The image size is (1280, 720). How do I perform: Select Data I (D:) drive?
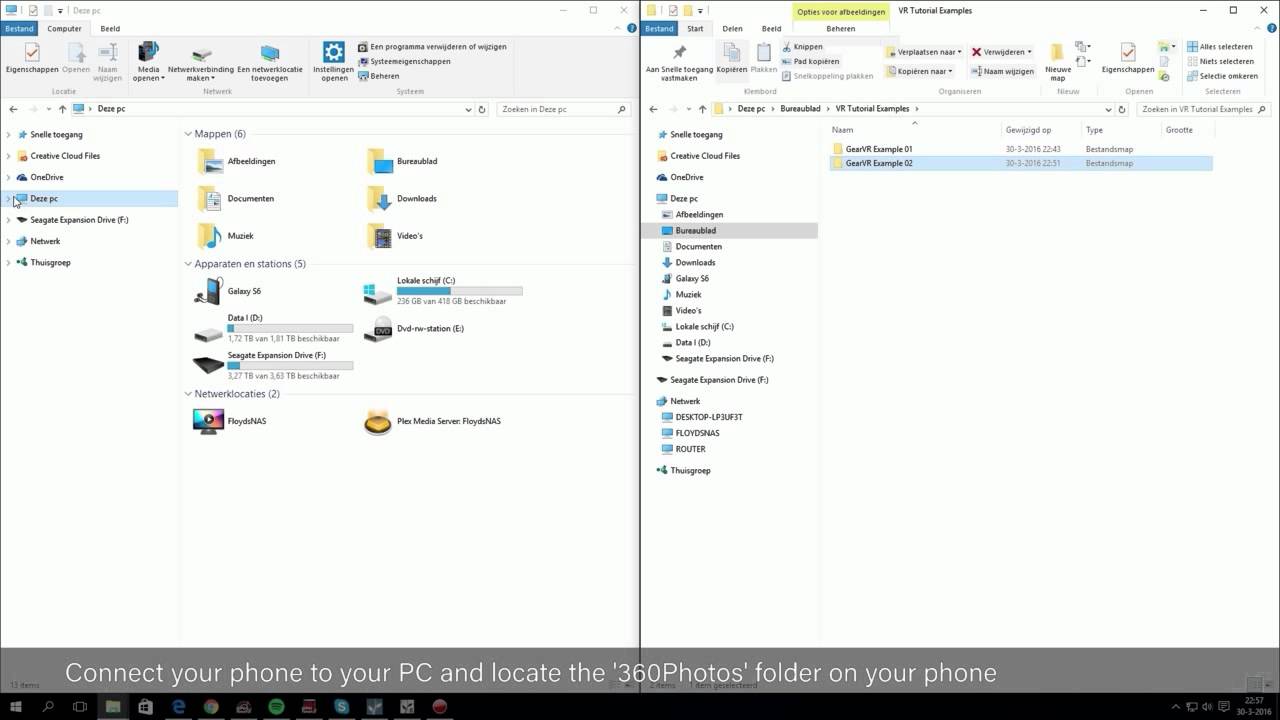pyautogui.click(x=275, y=328)
